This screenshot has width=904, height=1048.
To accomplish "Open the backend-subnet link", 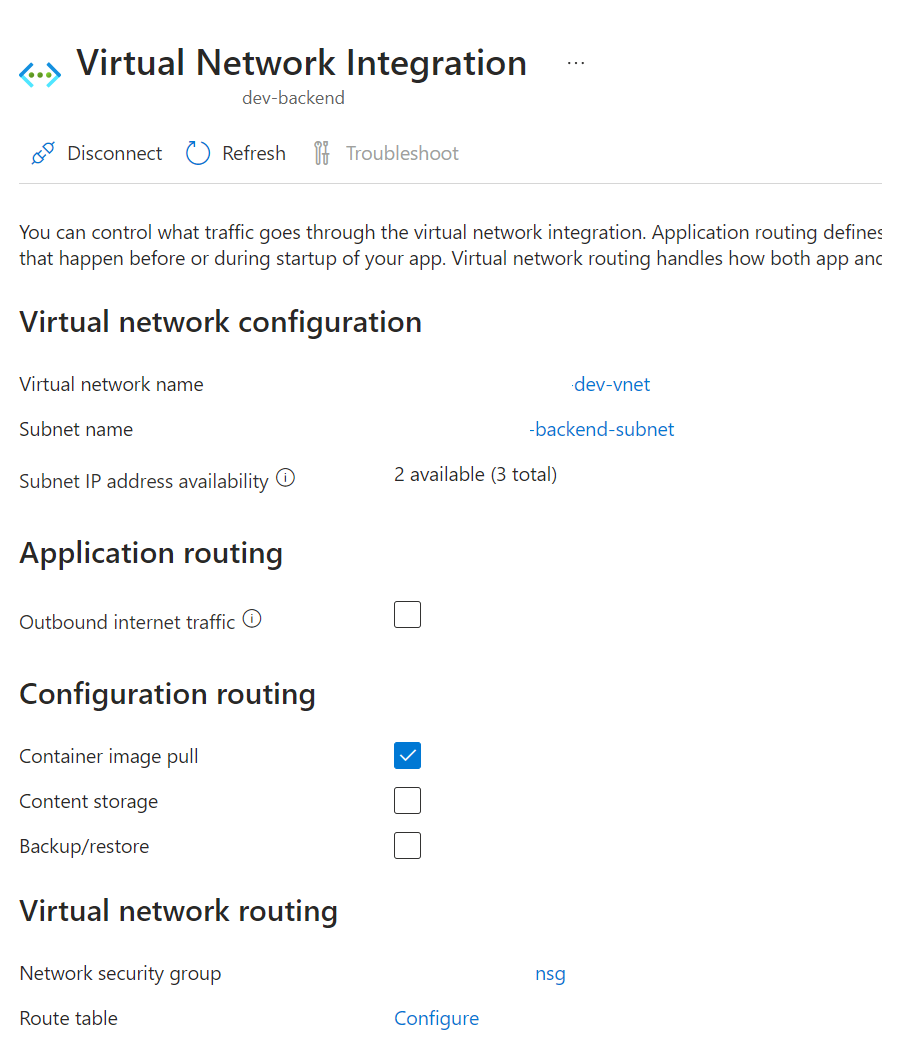I will click(x=602, y=429).
